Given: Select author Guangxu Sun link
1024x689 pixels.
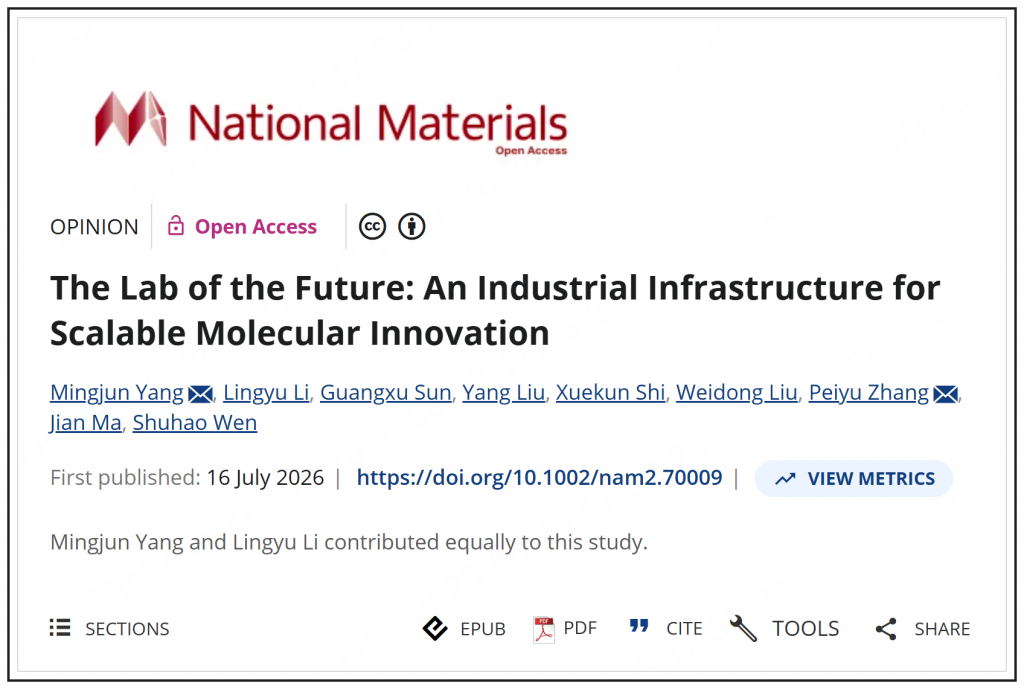Looking at the screenshot, I should [x=385, y=393].
